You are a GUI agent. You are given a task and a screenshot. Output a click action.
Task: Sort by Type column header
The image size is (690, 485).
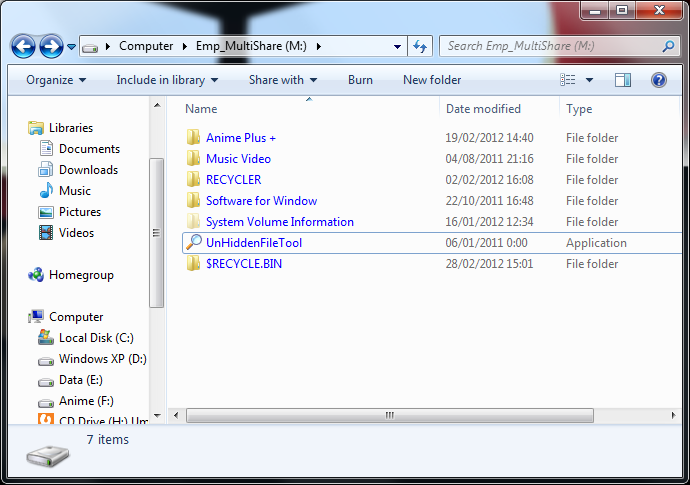(x=579, y=109)
